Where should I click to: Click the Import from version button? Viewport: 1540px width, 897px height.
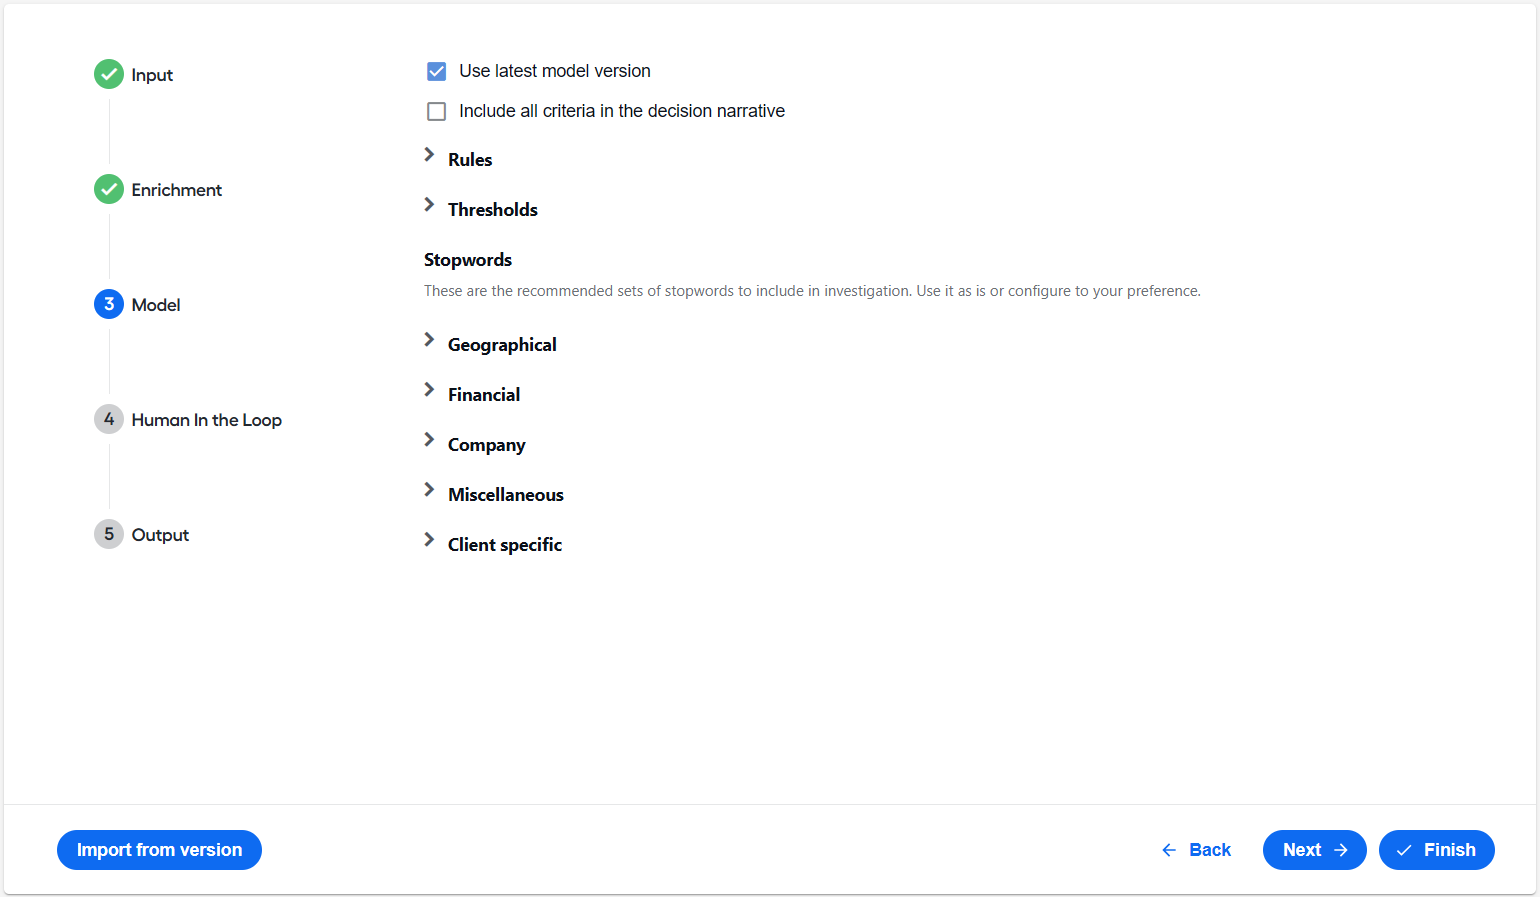(x=159, y=850)
